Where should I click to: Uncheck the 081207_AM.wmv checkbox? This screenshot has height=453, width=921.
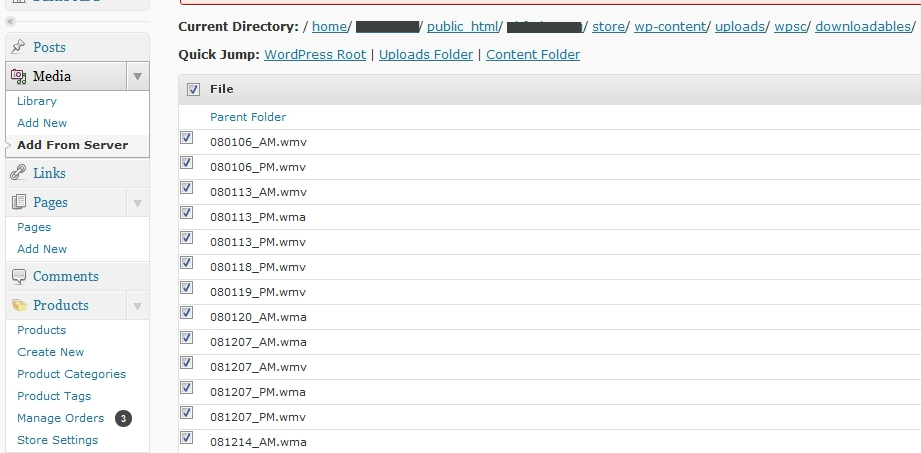(186, 363)
